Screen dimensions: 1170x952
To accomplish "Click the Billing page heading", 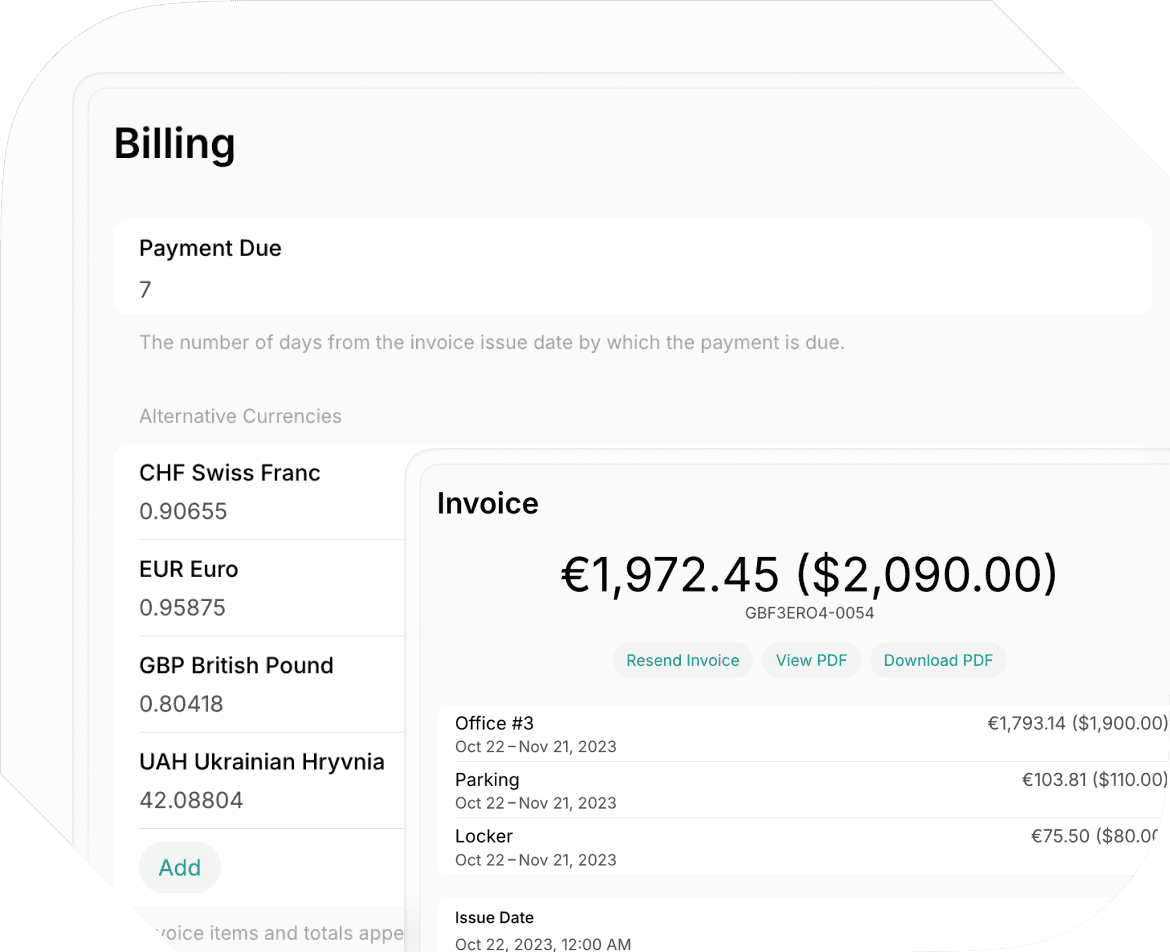I will [175, 143].
